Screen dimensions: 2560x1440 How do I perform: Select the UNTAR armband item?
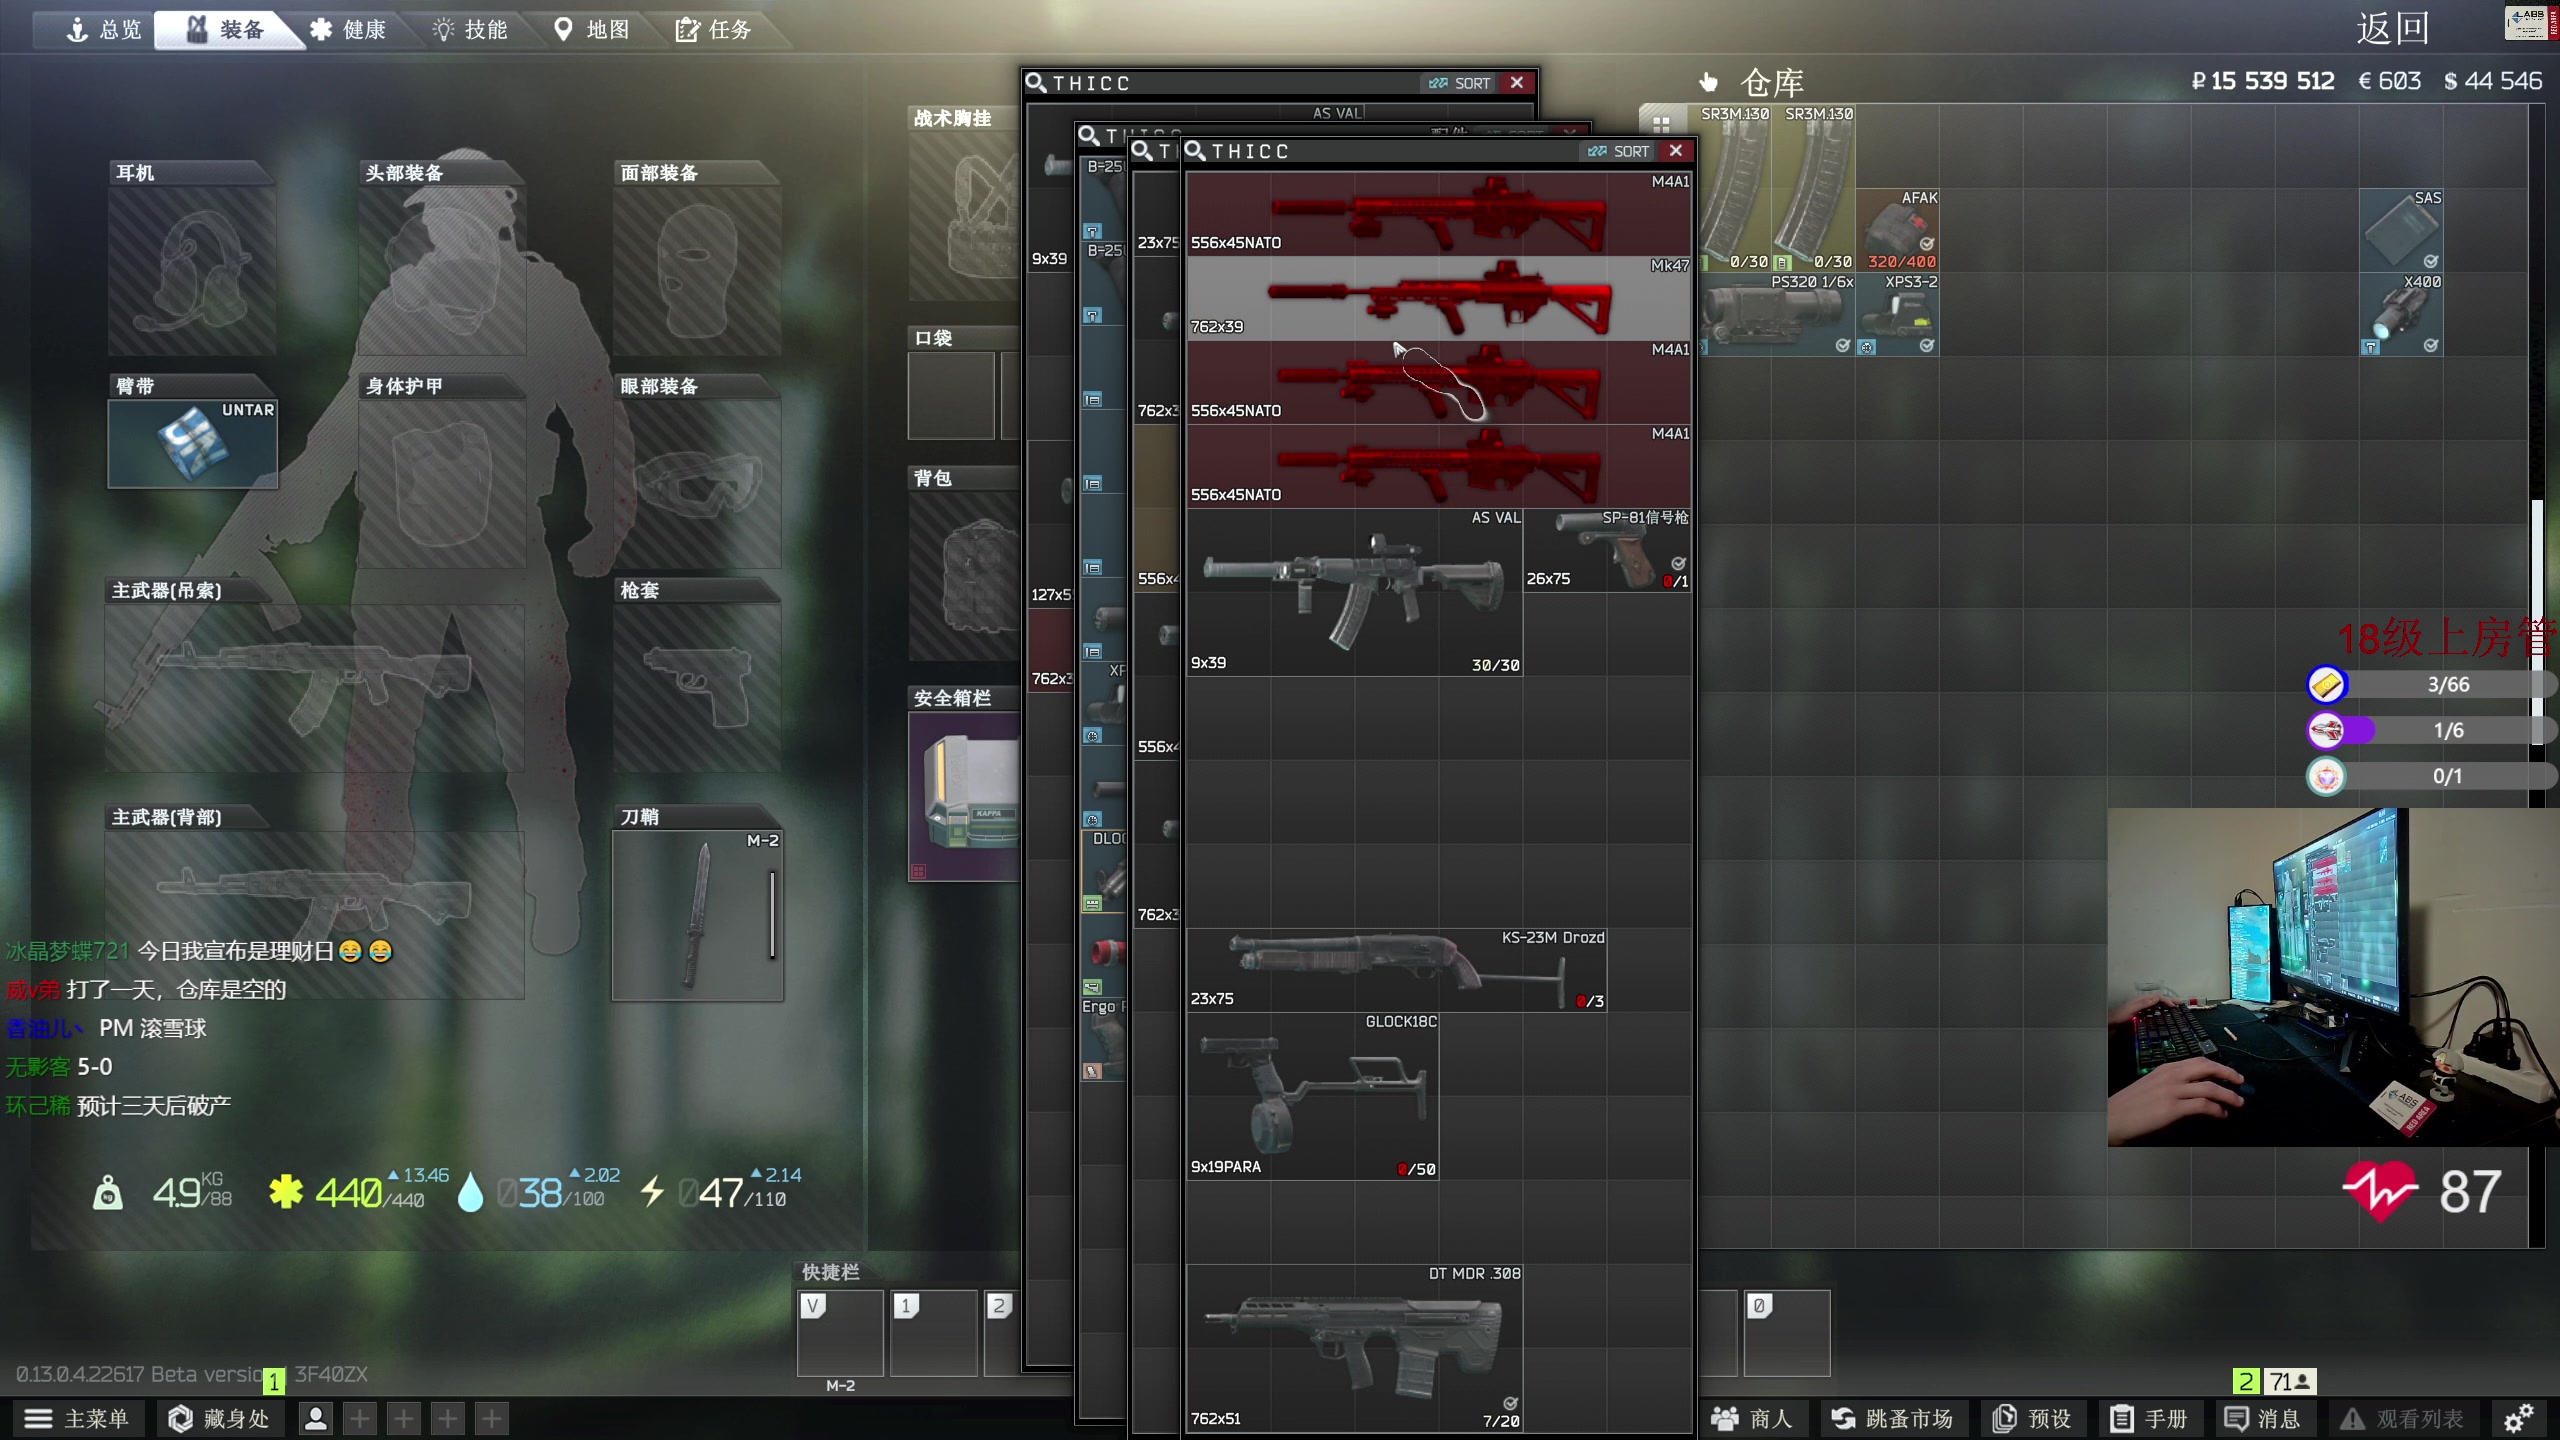pos(193,443)
